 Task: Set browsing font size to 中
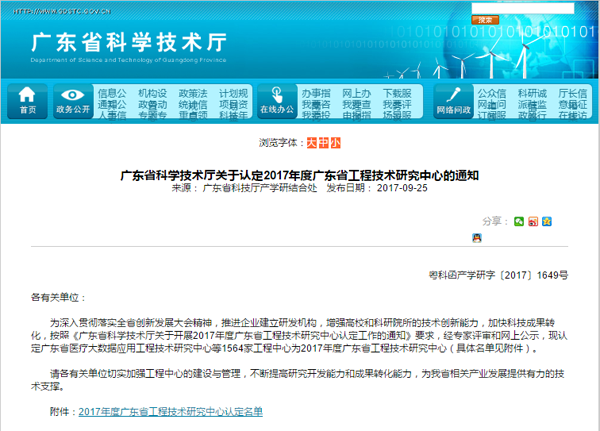pyautogui.click(x=323, y=143)
